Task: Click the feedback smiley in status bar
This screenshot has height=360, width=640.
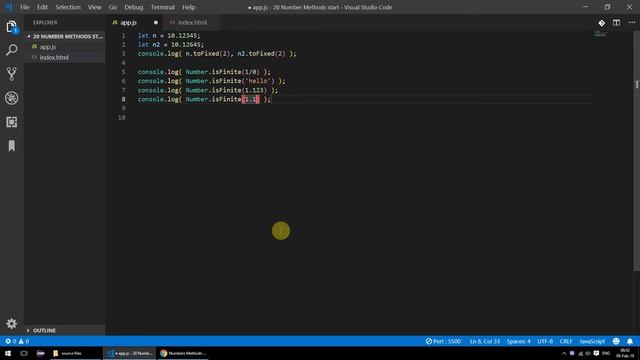Action: coord(616,341)
